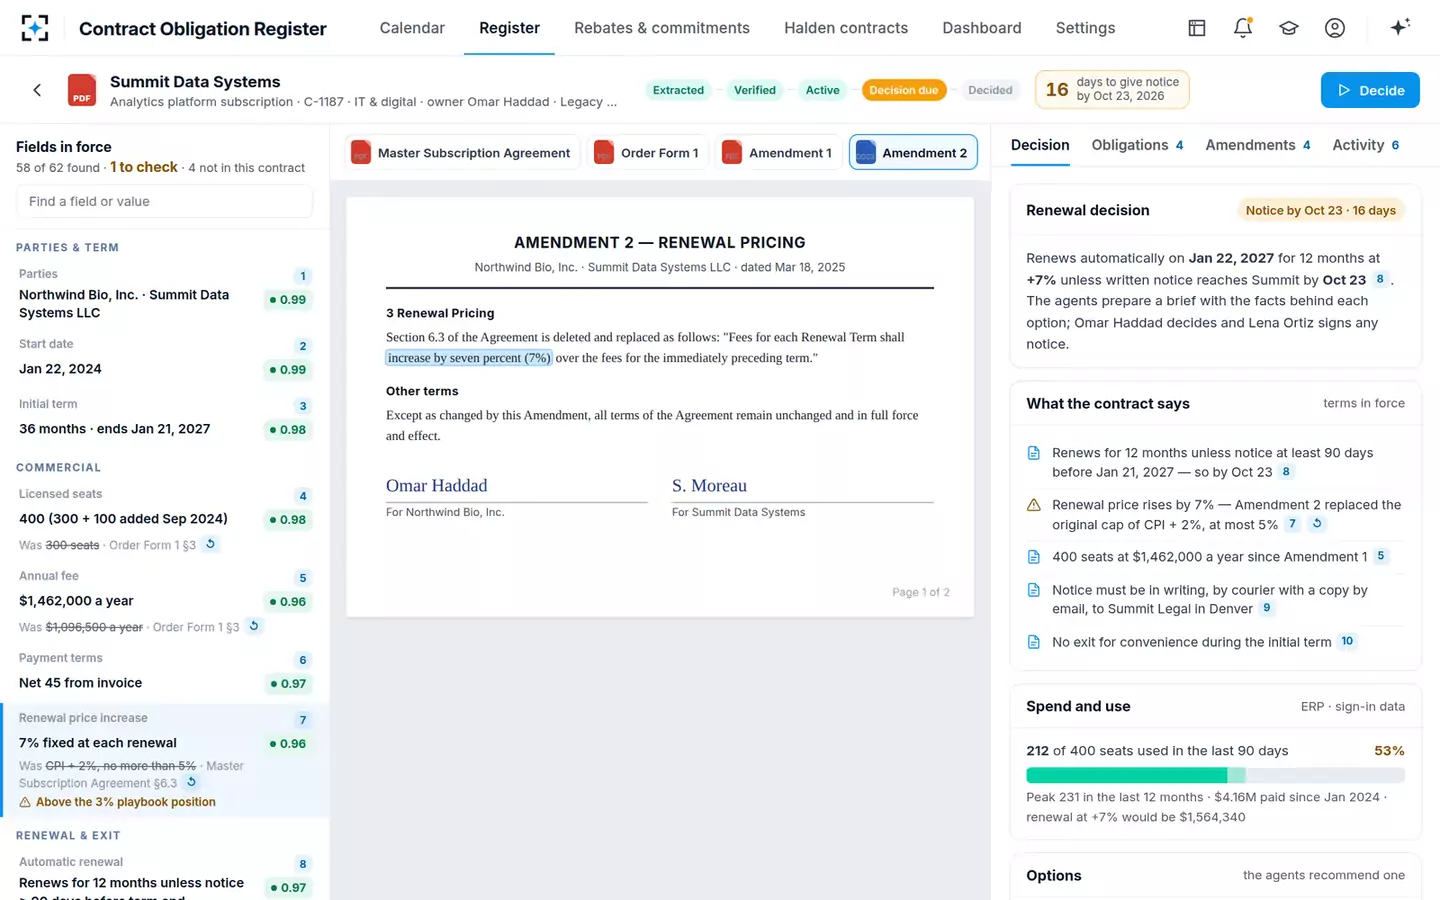The height and width of the screenshot is (900, 1440).
Task: Open the layout panel icon in header
Action: pyautogui.click(x=1197, y=28)
